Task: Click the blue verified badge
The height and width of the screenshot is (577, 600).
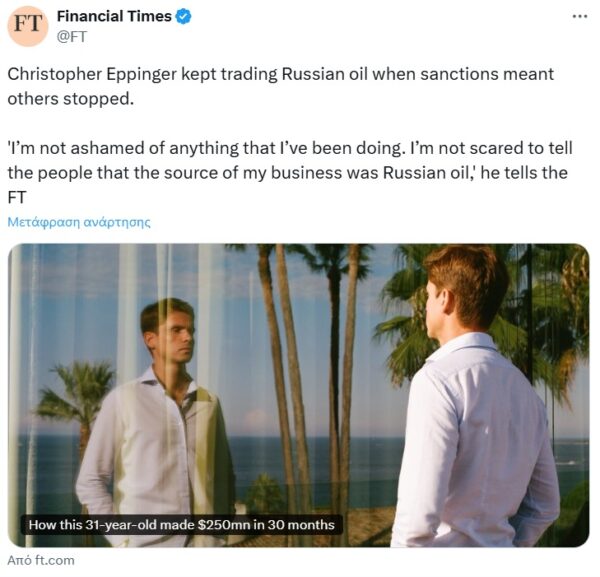Action: (x=185, y=16)
